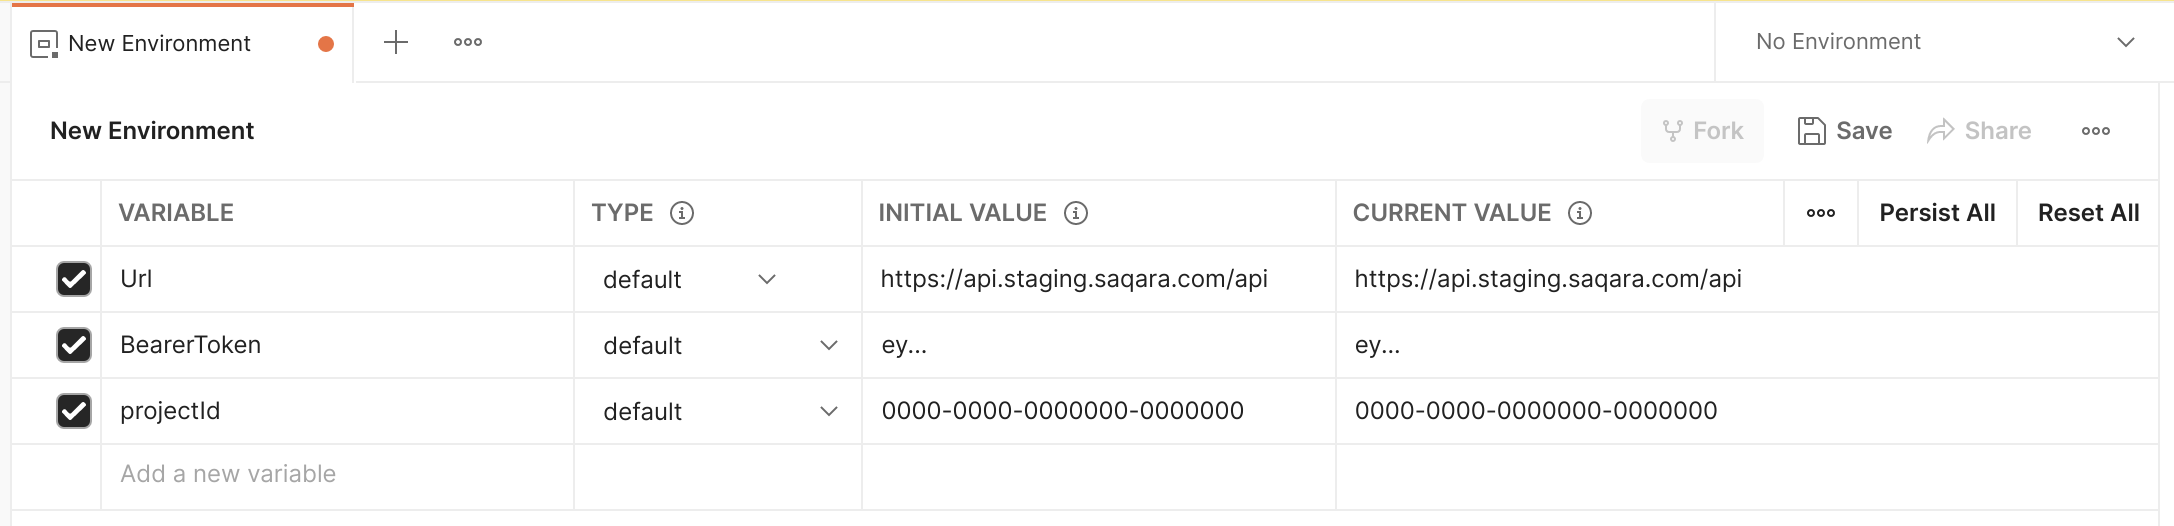The height and width of the screenshot is (526, 2174).
Task: Click the Share arrow icon
Action: (x=1941, y=131)
